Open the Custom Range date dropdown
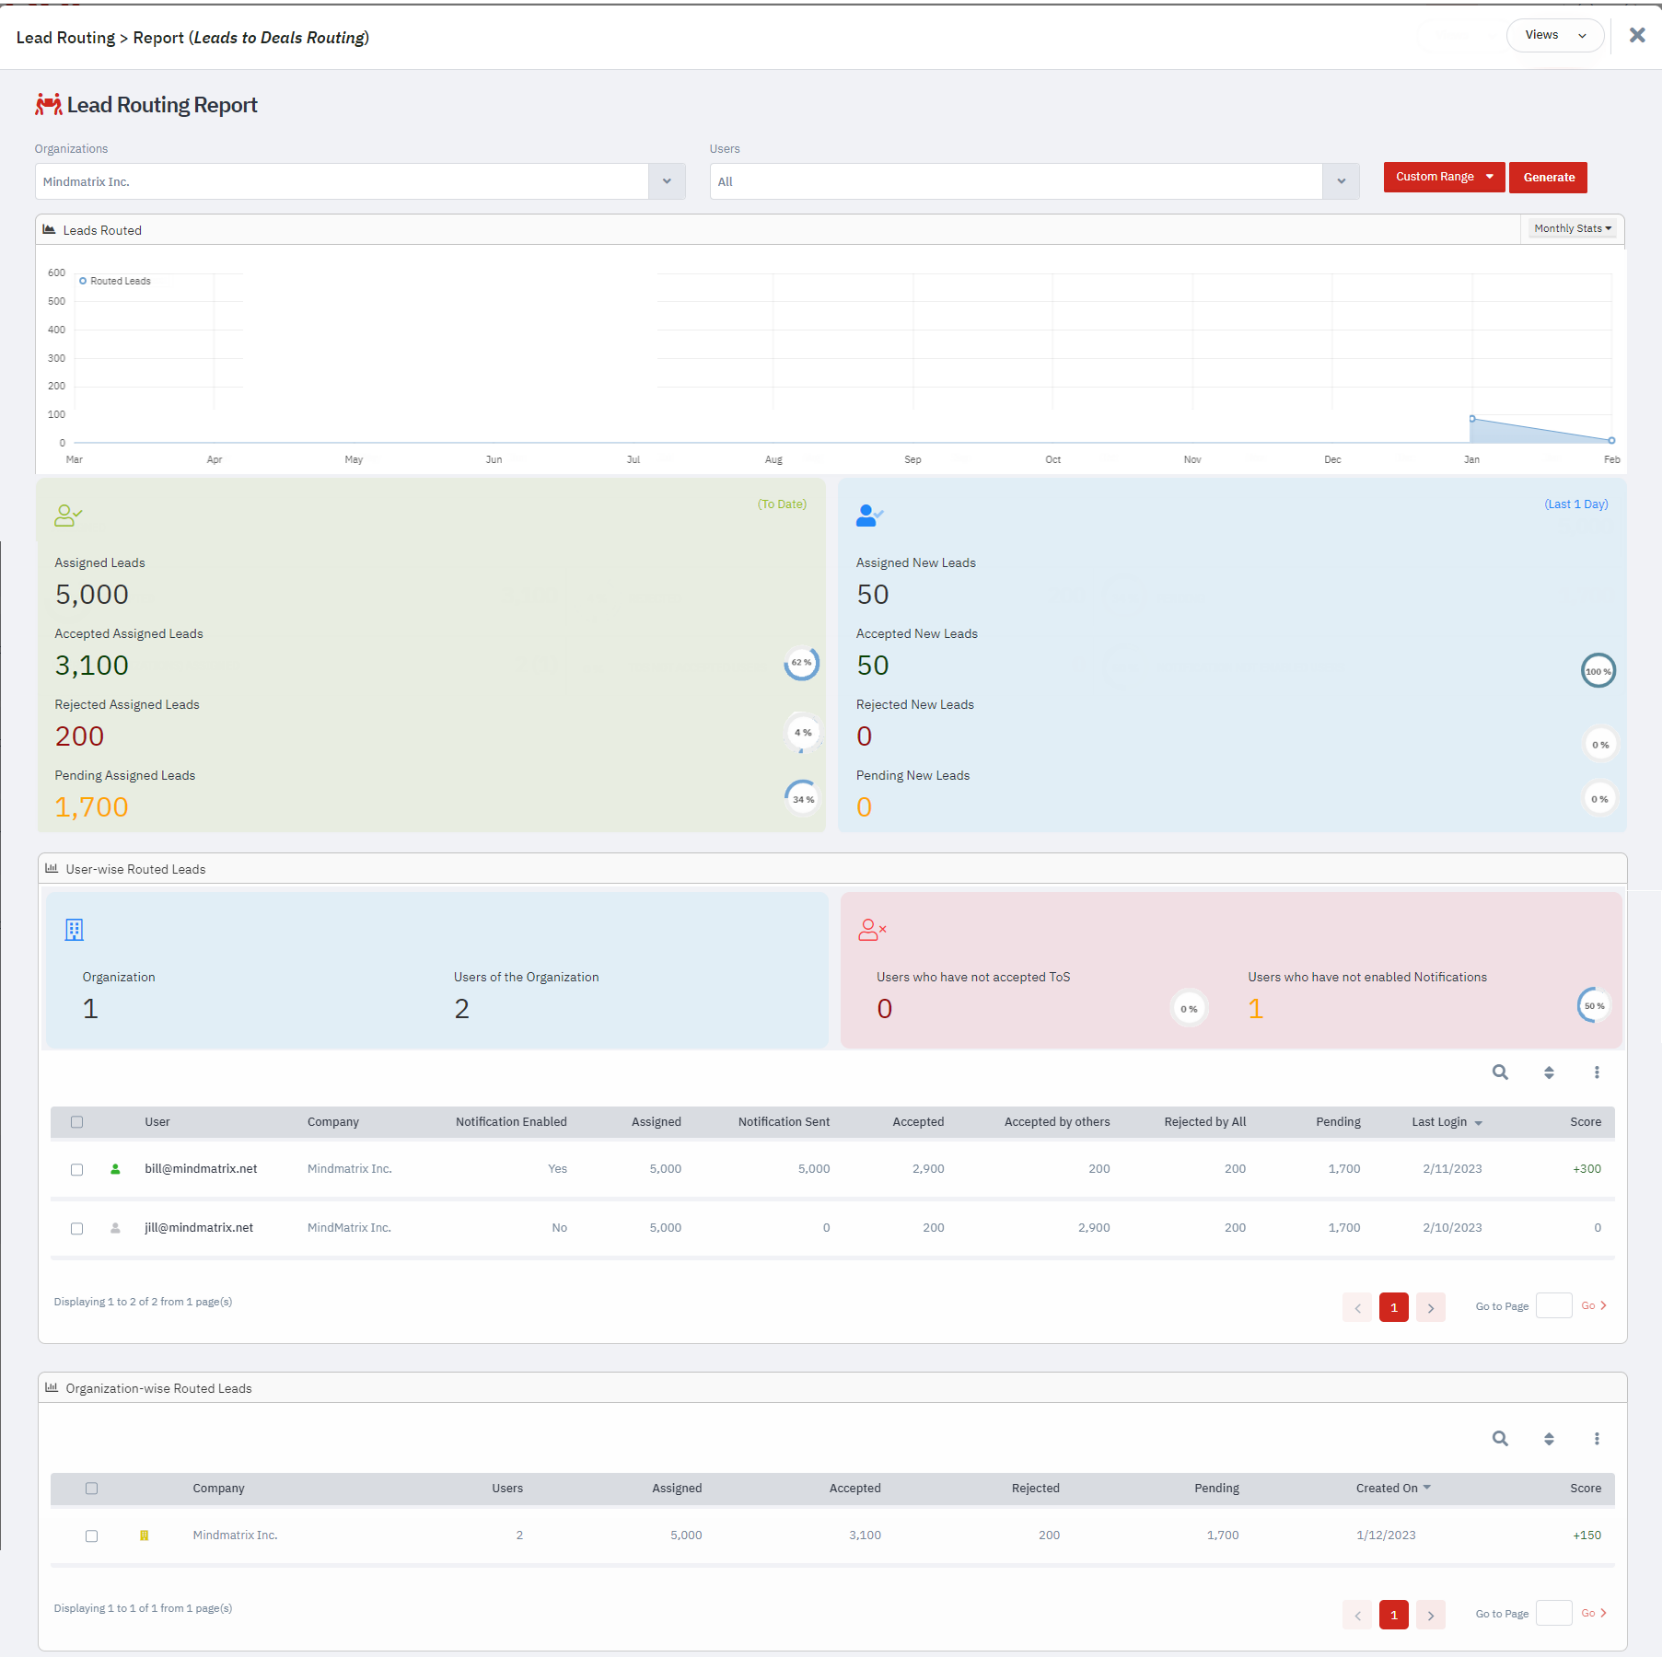The width and height of the screenshot is (1662, 1657). pos(1444,177)
